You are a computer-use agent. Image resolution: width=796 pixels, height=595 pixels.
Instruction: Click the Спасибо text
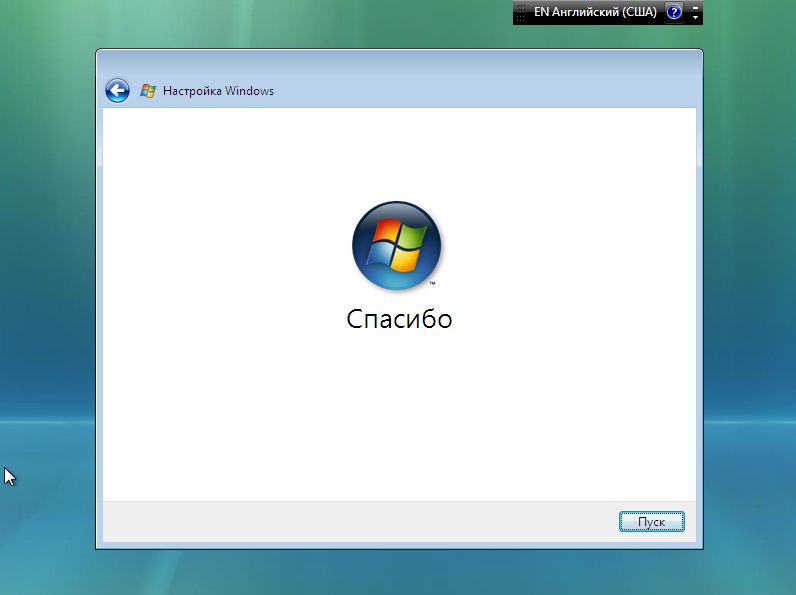(399, 319)
